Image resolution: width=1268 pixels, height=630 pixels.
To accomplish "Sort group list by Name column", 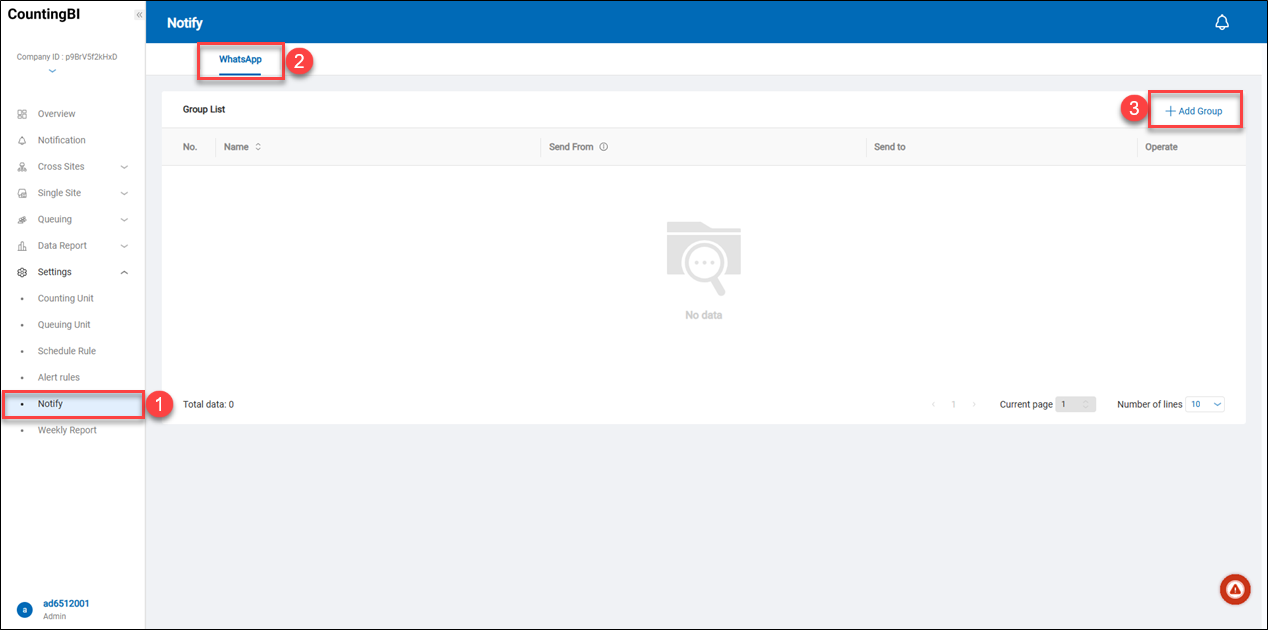I will 258,147.
